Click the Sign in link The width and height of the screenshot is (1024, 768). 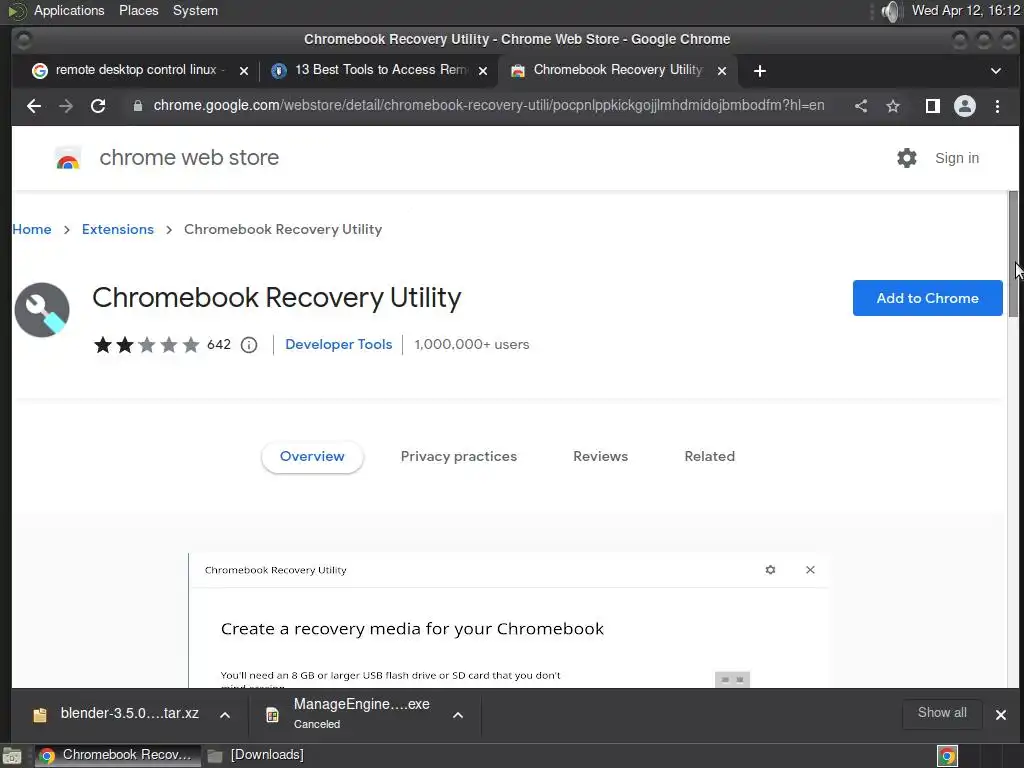click(957, 158)
